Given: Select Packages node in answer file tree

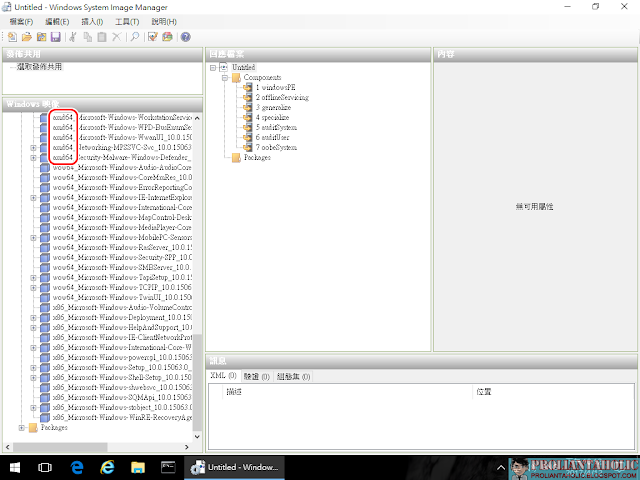Looking at the screenshot, I should click(x=257, y=158).
